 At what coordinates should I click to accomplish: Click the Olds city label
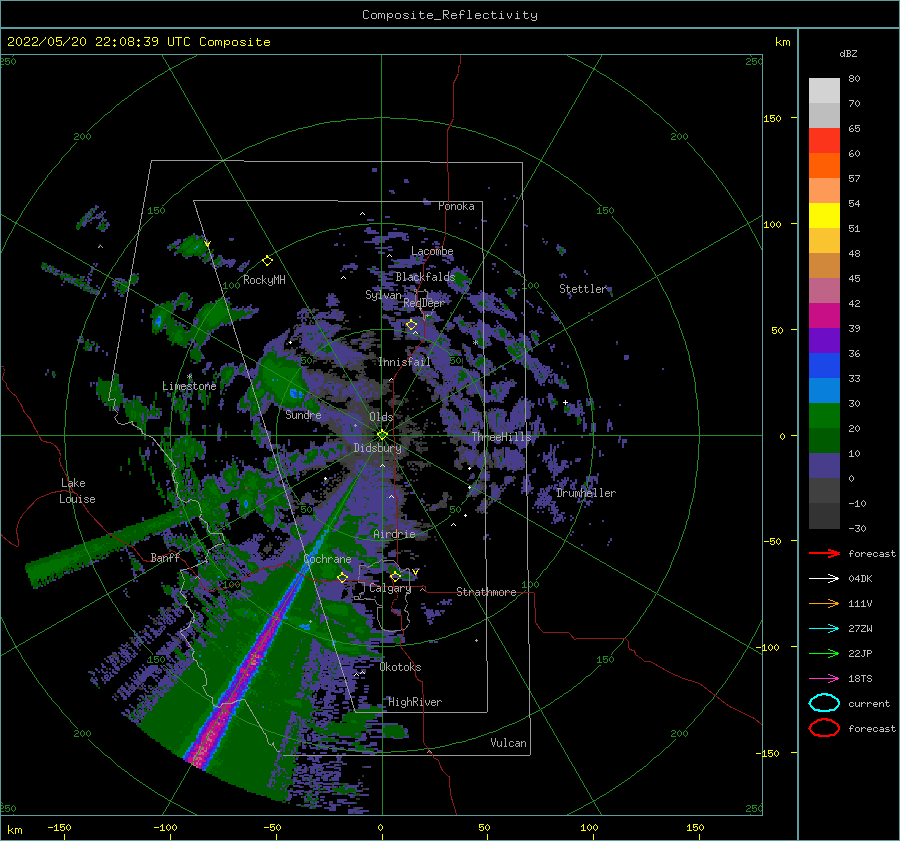click(381, 417)
